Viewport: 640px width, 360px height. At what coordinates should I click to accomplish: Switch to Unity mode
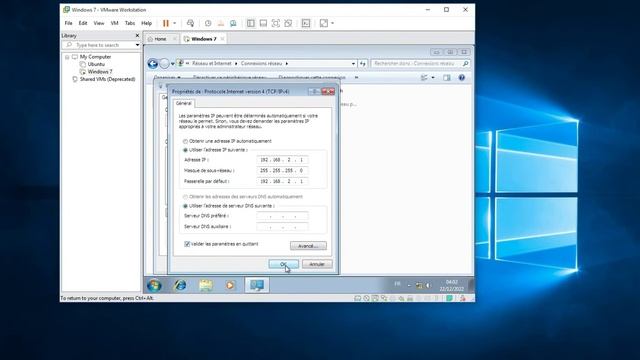tap(288, 23)
